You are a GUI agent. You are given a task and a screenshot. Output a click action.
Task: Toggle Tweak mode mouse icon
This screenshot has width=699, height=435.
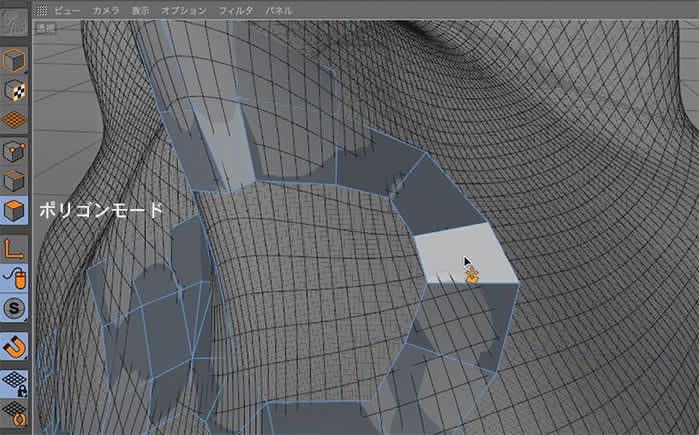(x=15, y=278)
